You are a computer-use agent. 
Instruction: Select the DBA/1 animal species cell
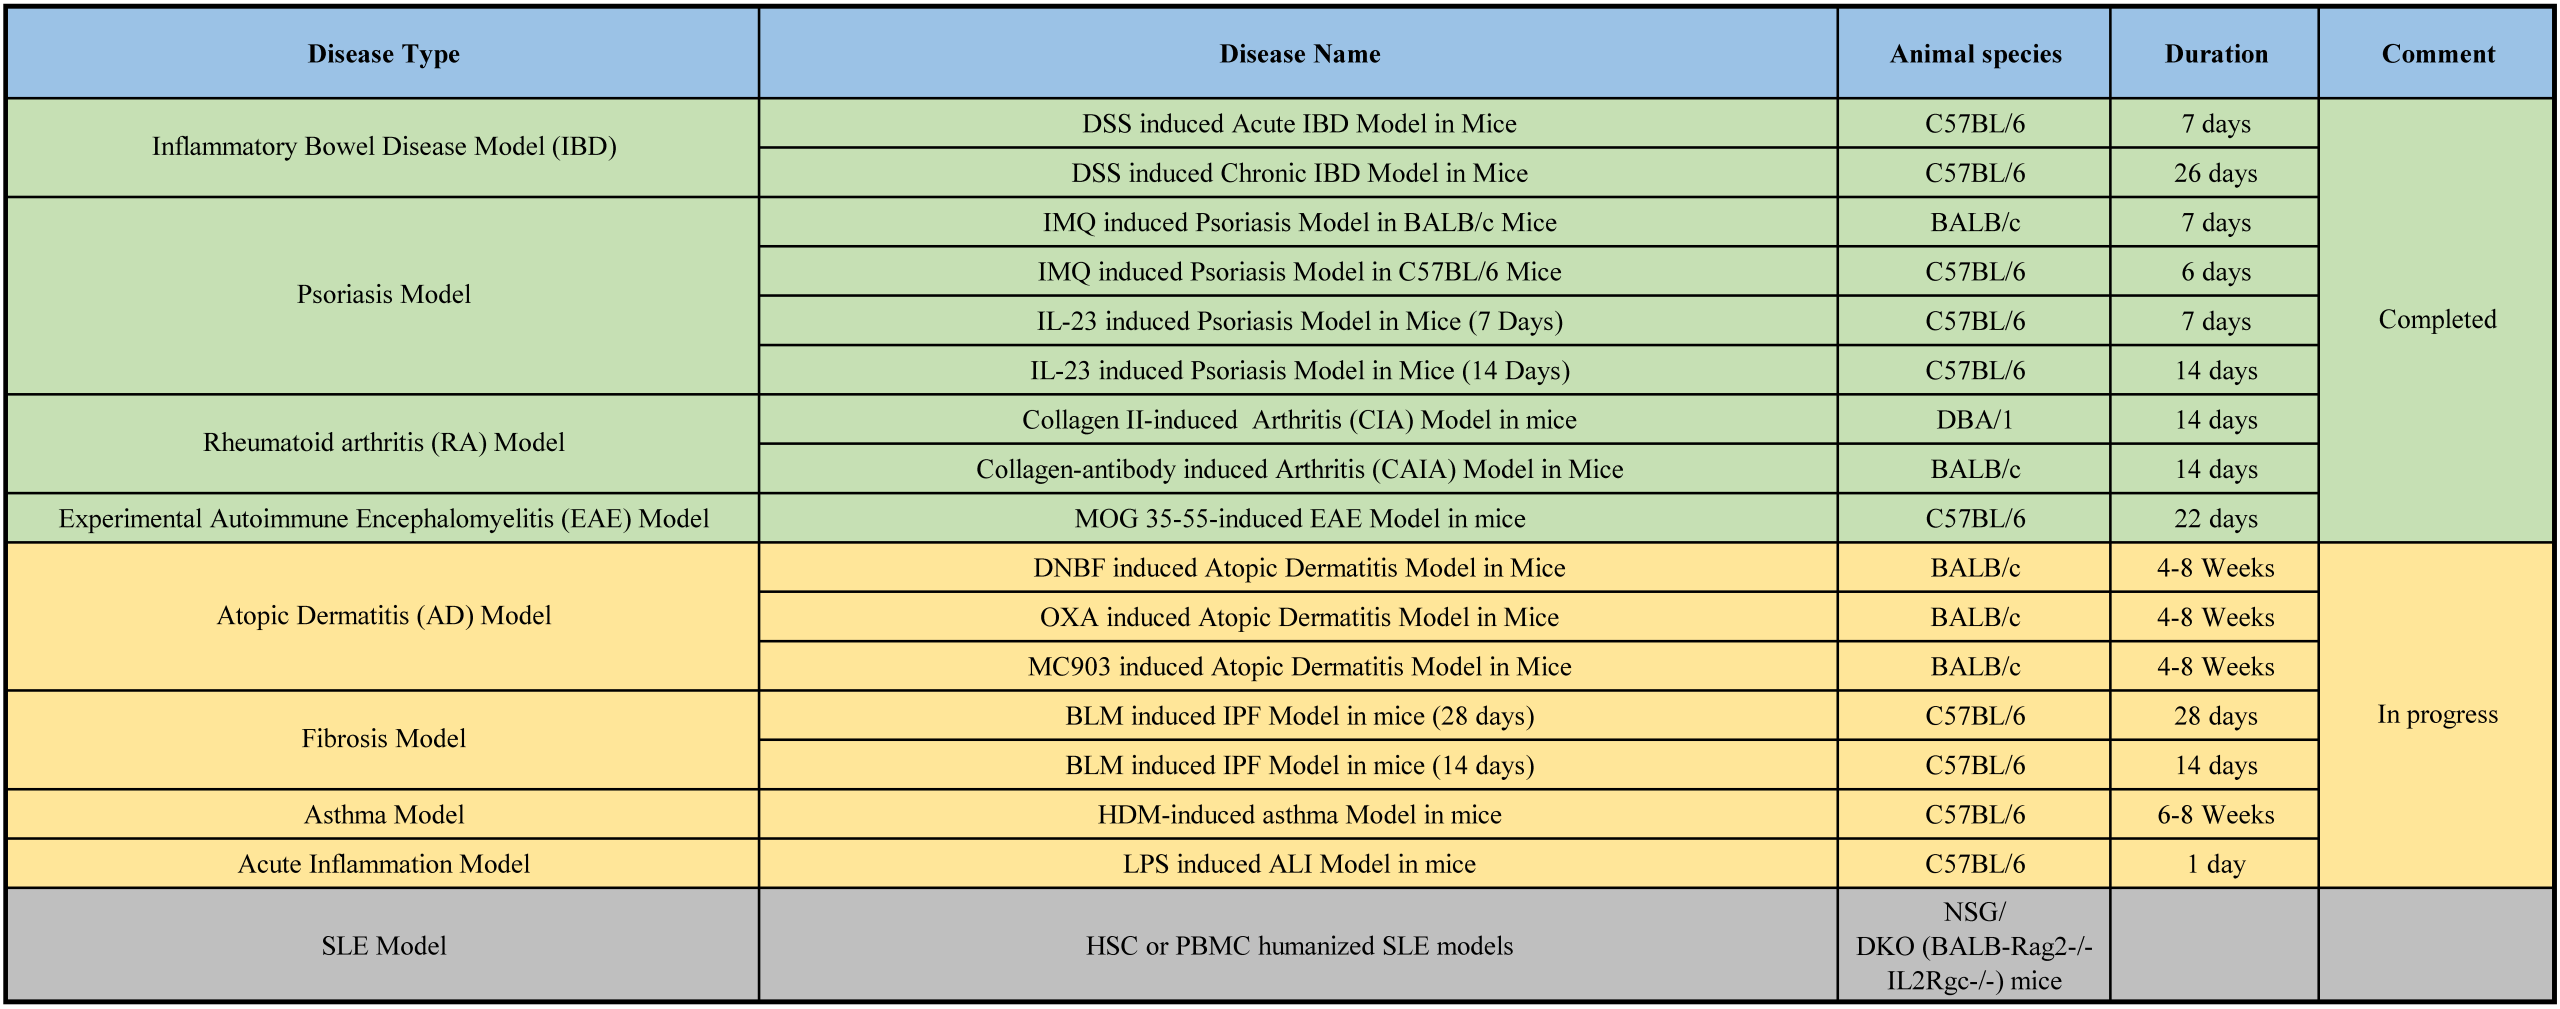coord(1974,420)
